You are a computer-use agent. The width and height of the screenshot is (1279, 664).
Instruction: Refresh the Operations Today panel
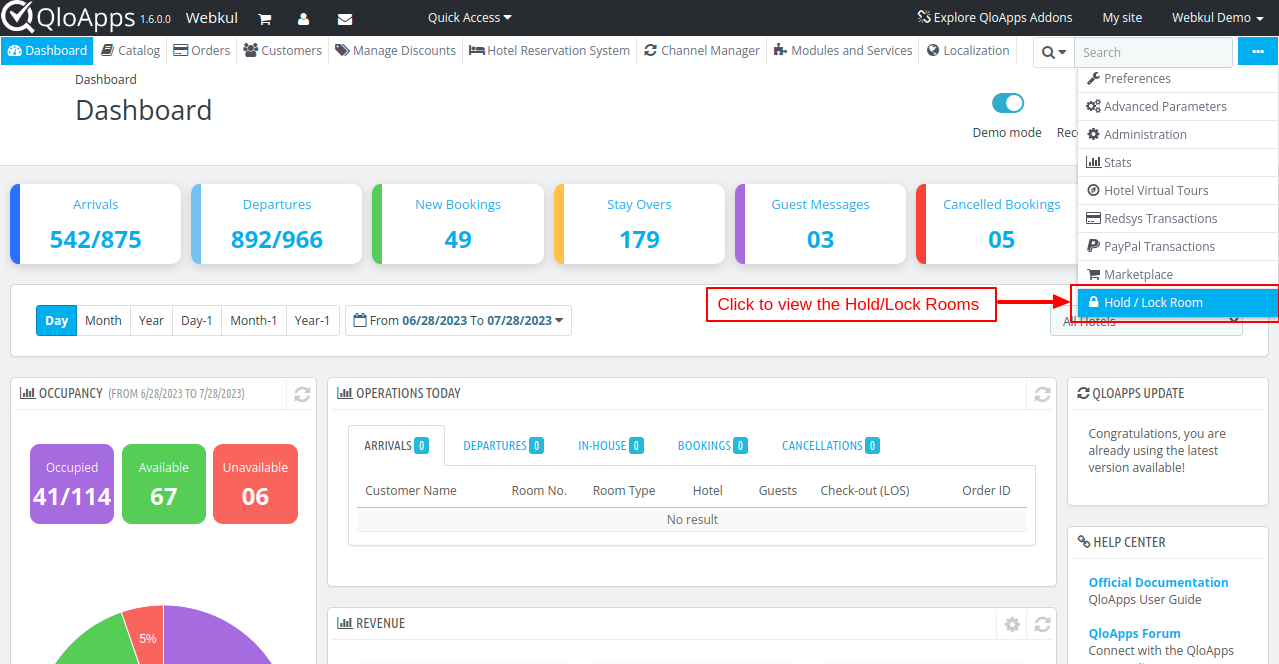pyautogui.click(x=1042, y=394)
